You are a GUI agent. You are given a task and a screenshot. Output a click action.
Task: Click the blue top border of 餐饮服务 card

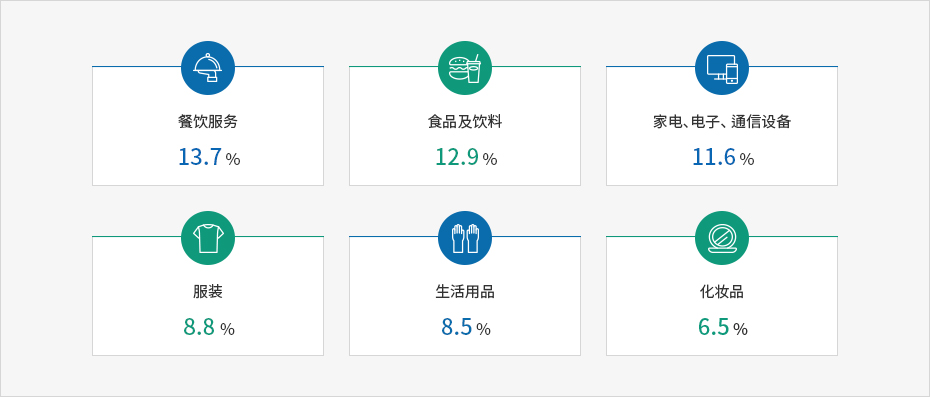coord(136,66)
